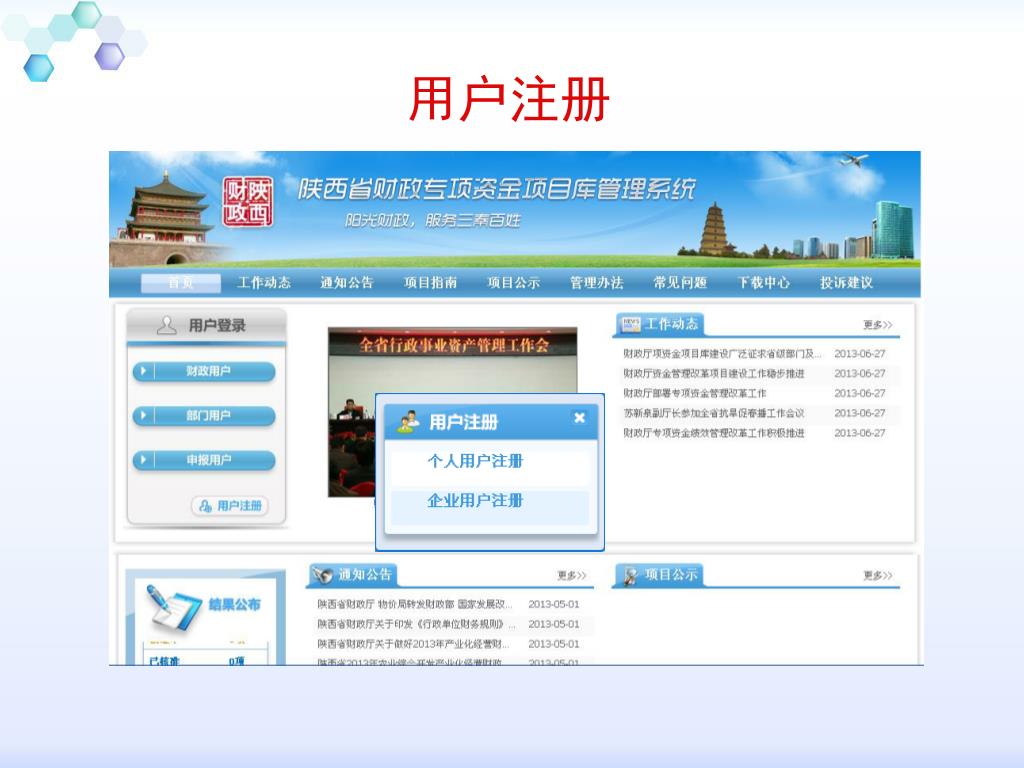Click the megaphone icon beside 通知公告 heading
This screenshot has width=1024, height=768.
tap(322, 575)
